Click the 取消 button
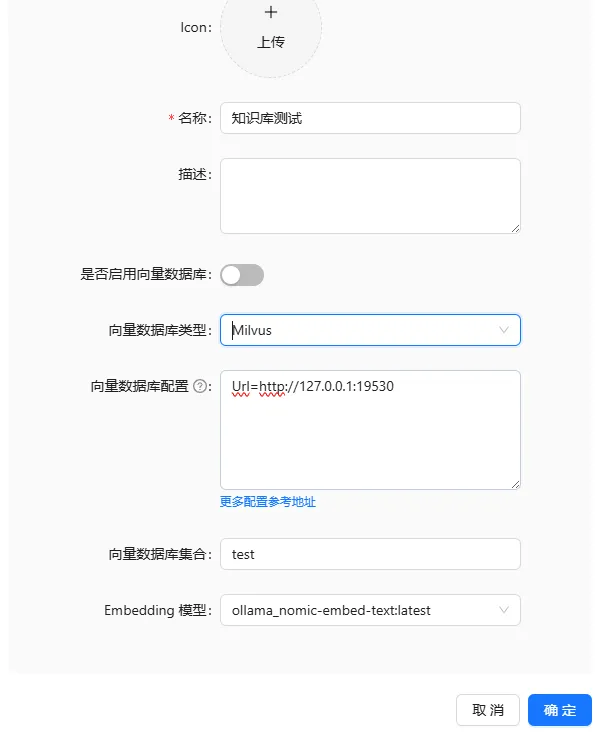 (x=488, y=710)
